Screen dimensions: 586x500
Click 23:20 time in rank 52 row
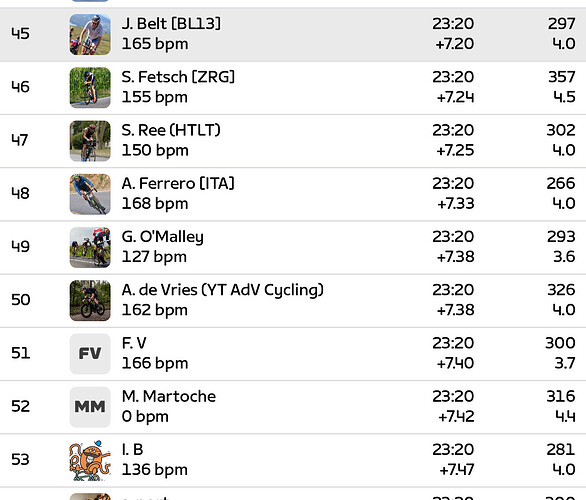click(x=453, y=396)
